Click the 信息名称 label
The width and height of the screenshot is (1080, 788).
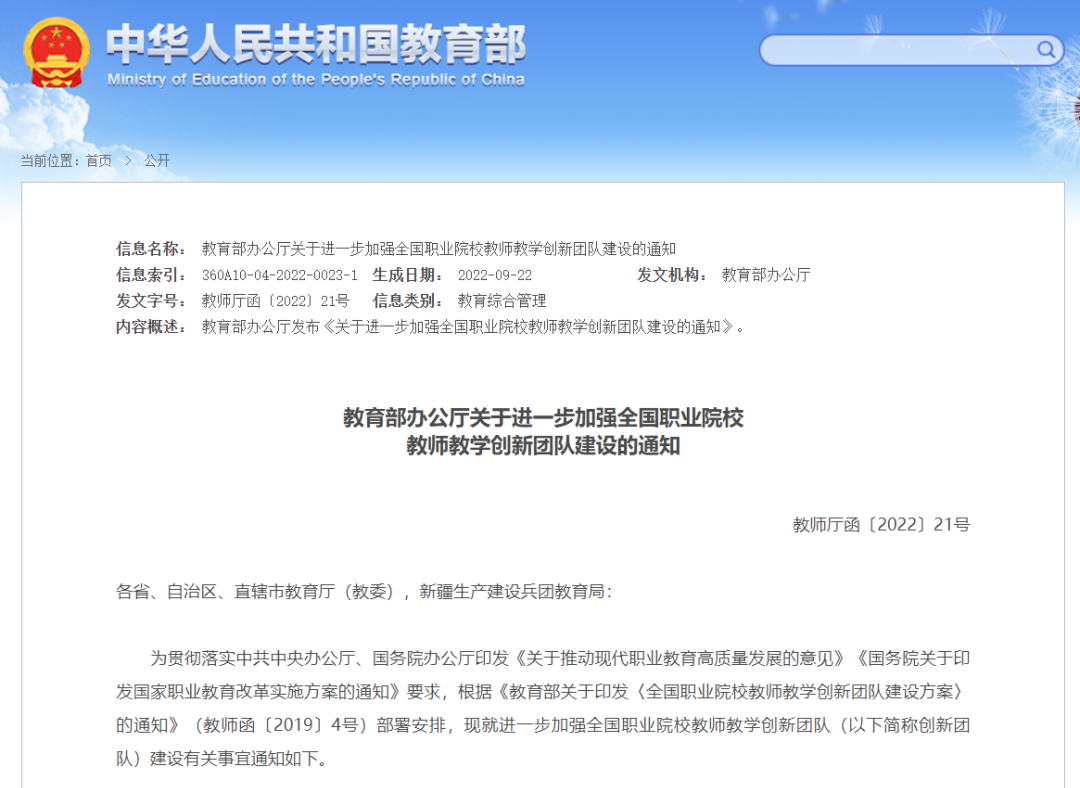(x=151, y=249)
